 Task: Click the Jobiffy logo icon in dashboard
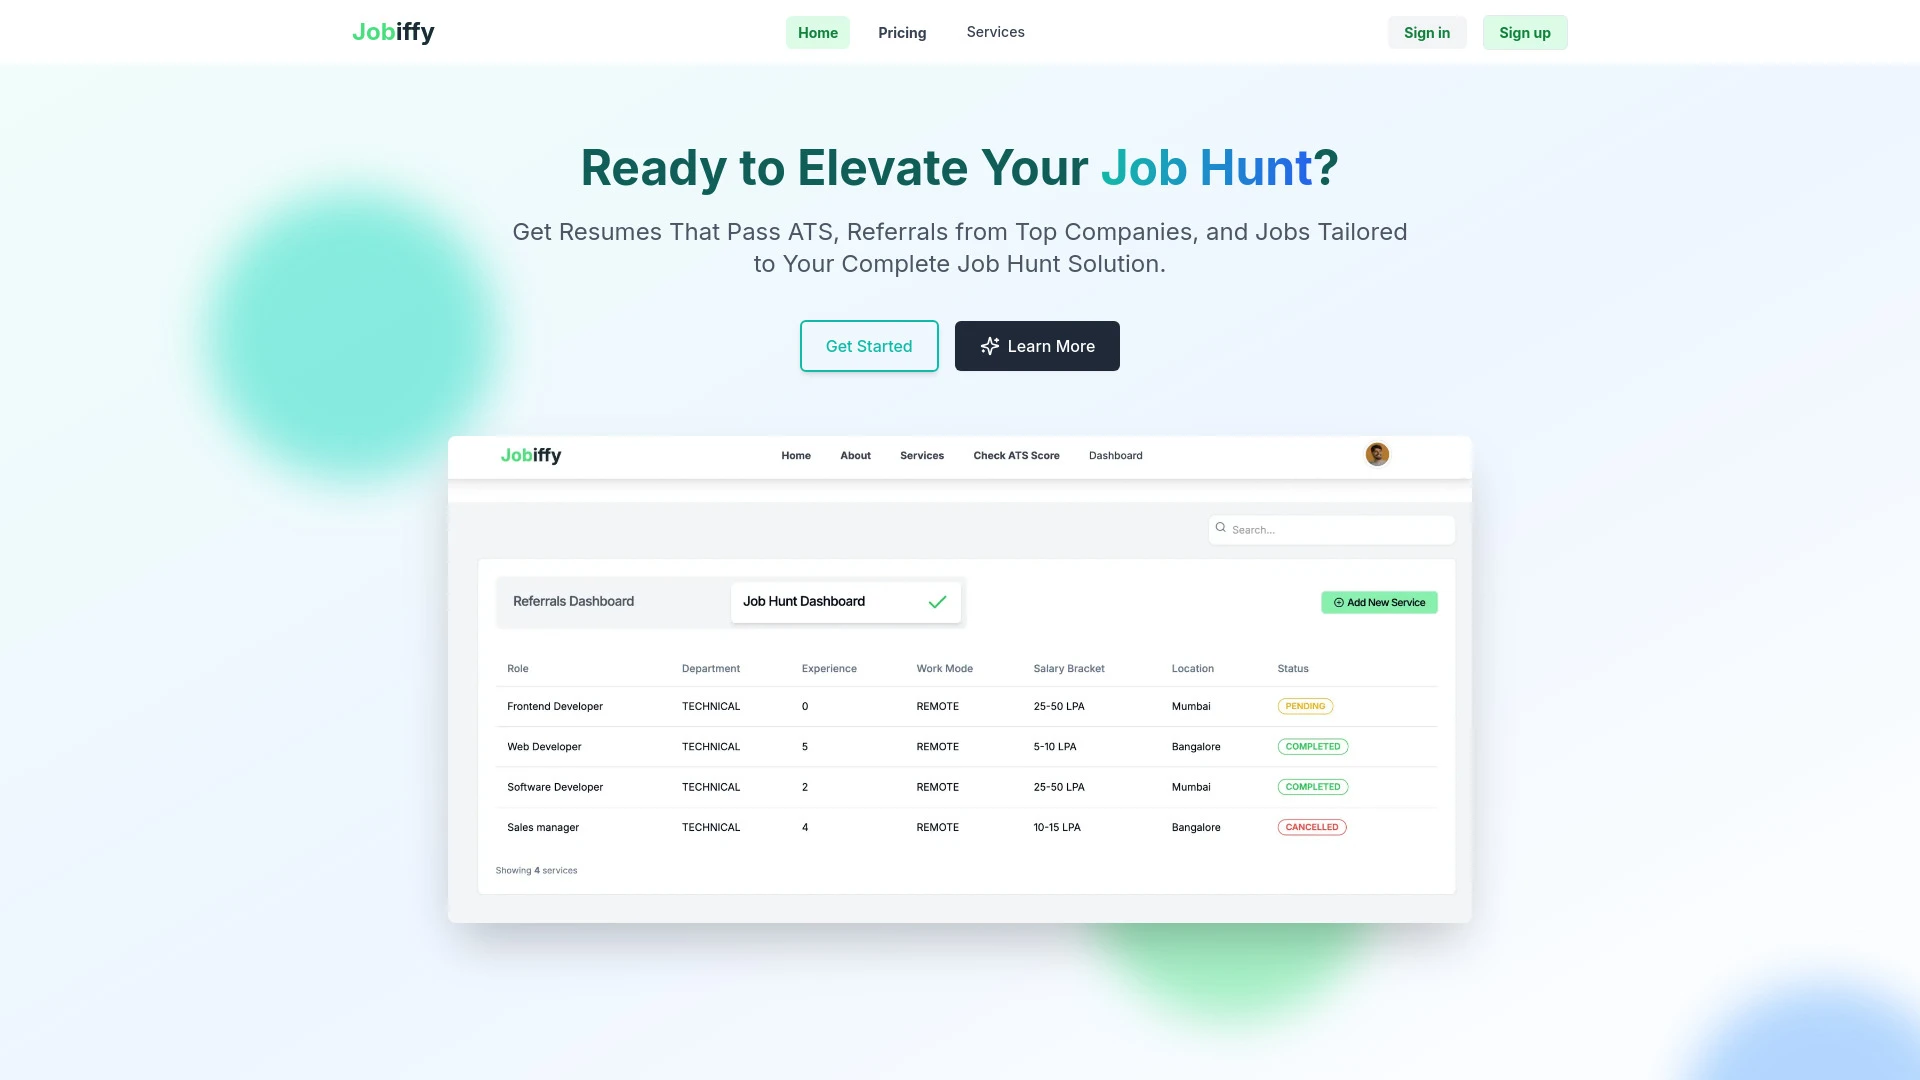pos(531,455)
